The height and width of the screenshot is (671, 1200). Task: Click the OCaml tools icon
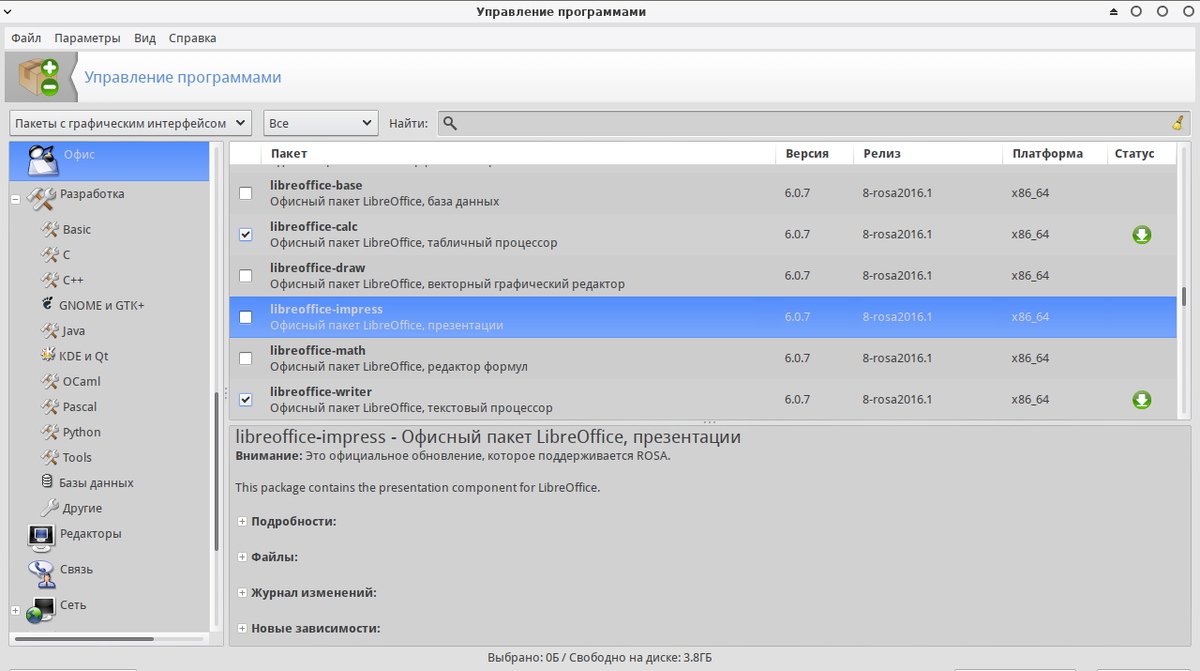(x=49, y=381)
